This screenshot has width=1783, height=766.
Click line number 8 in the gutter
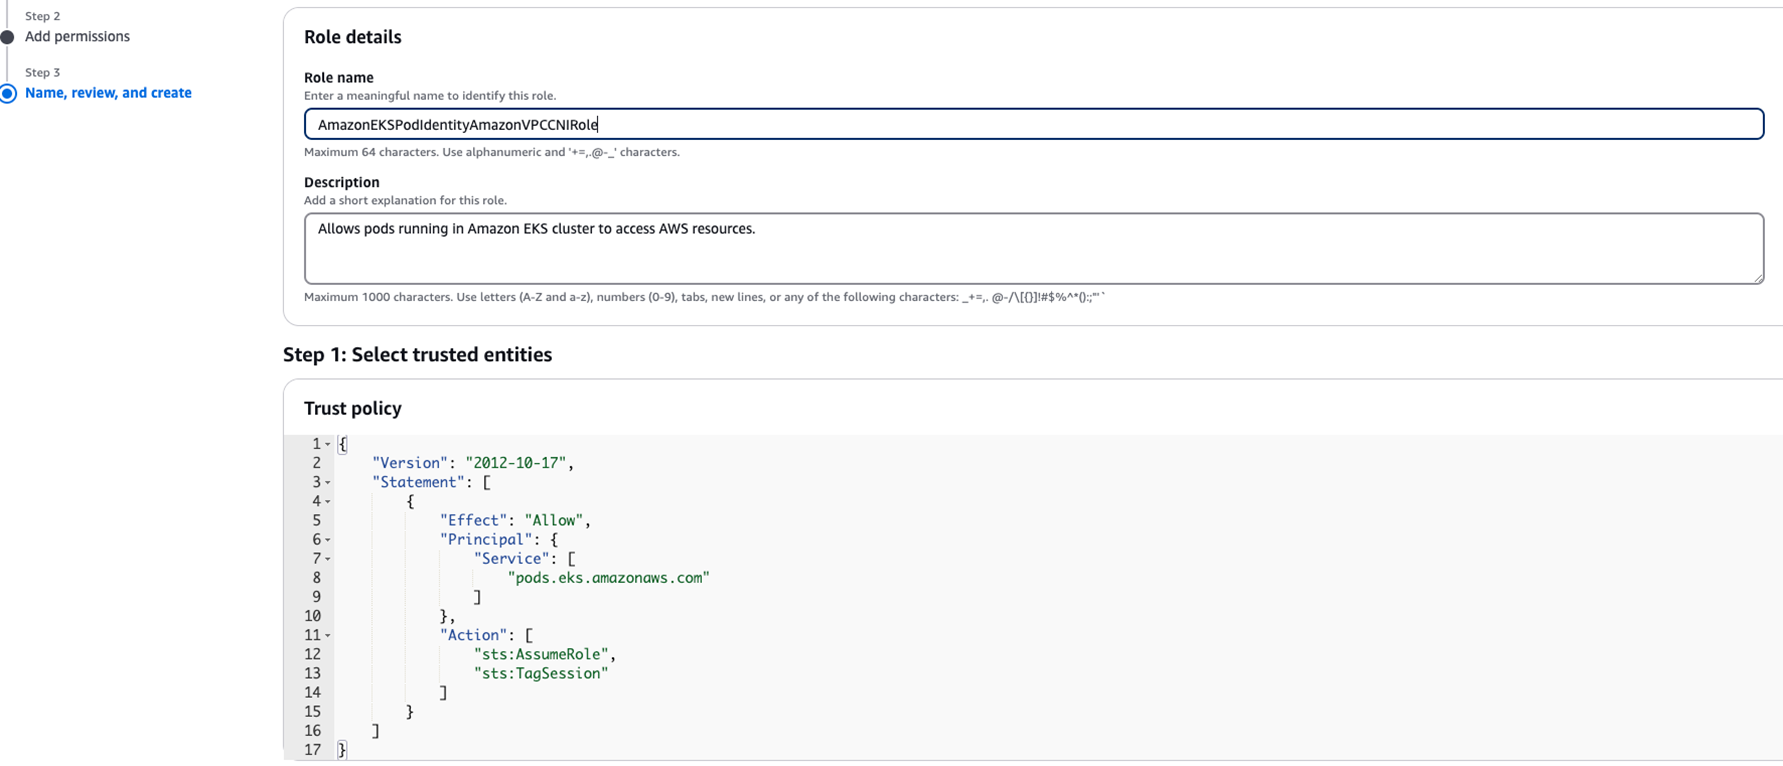(x=316, y=578)
